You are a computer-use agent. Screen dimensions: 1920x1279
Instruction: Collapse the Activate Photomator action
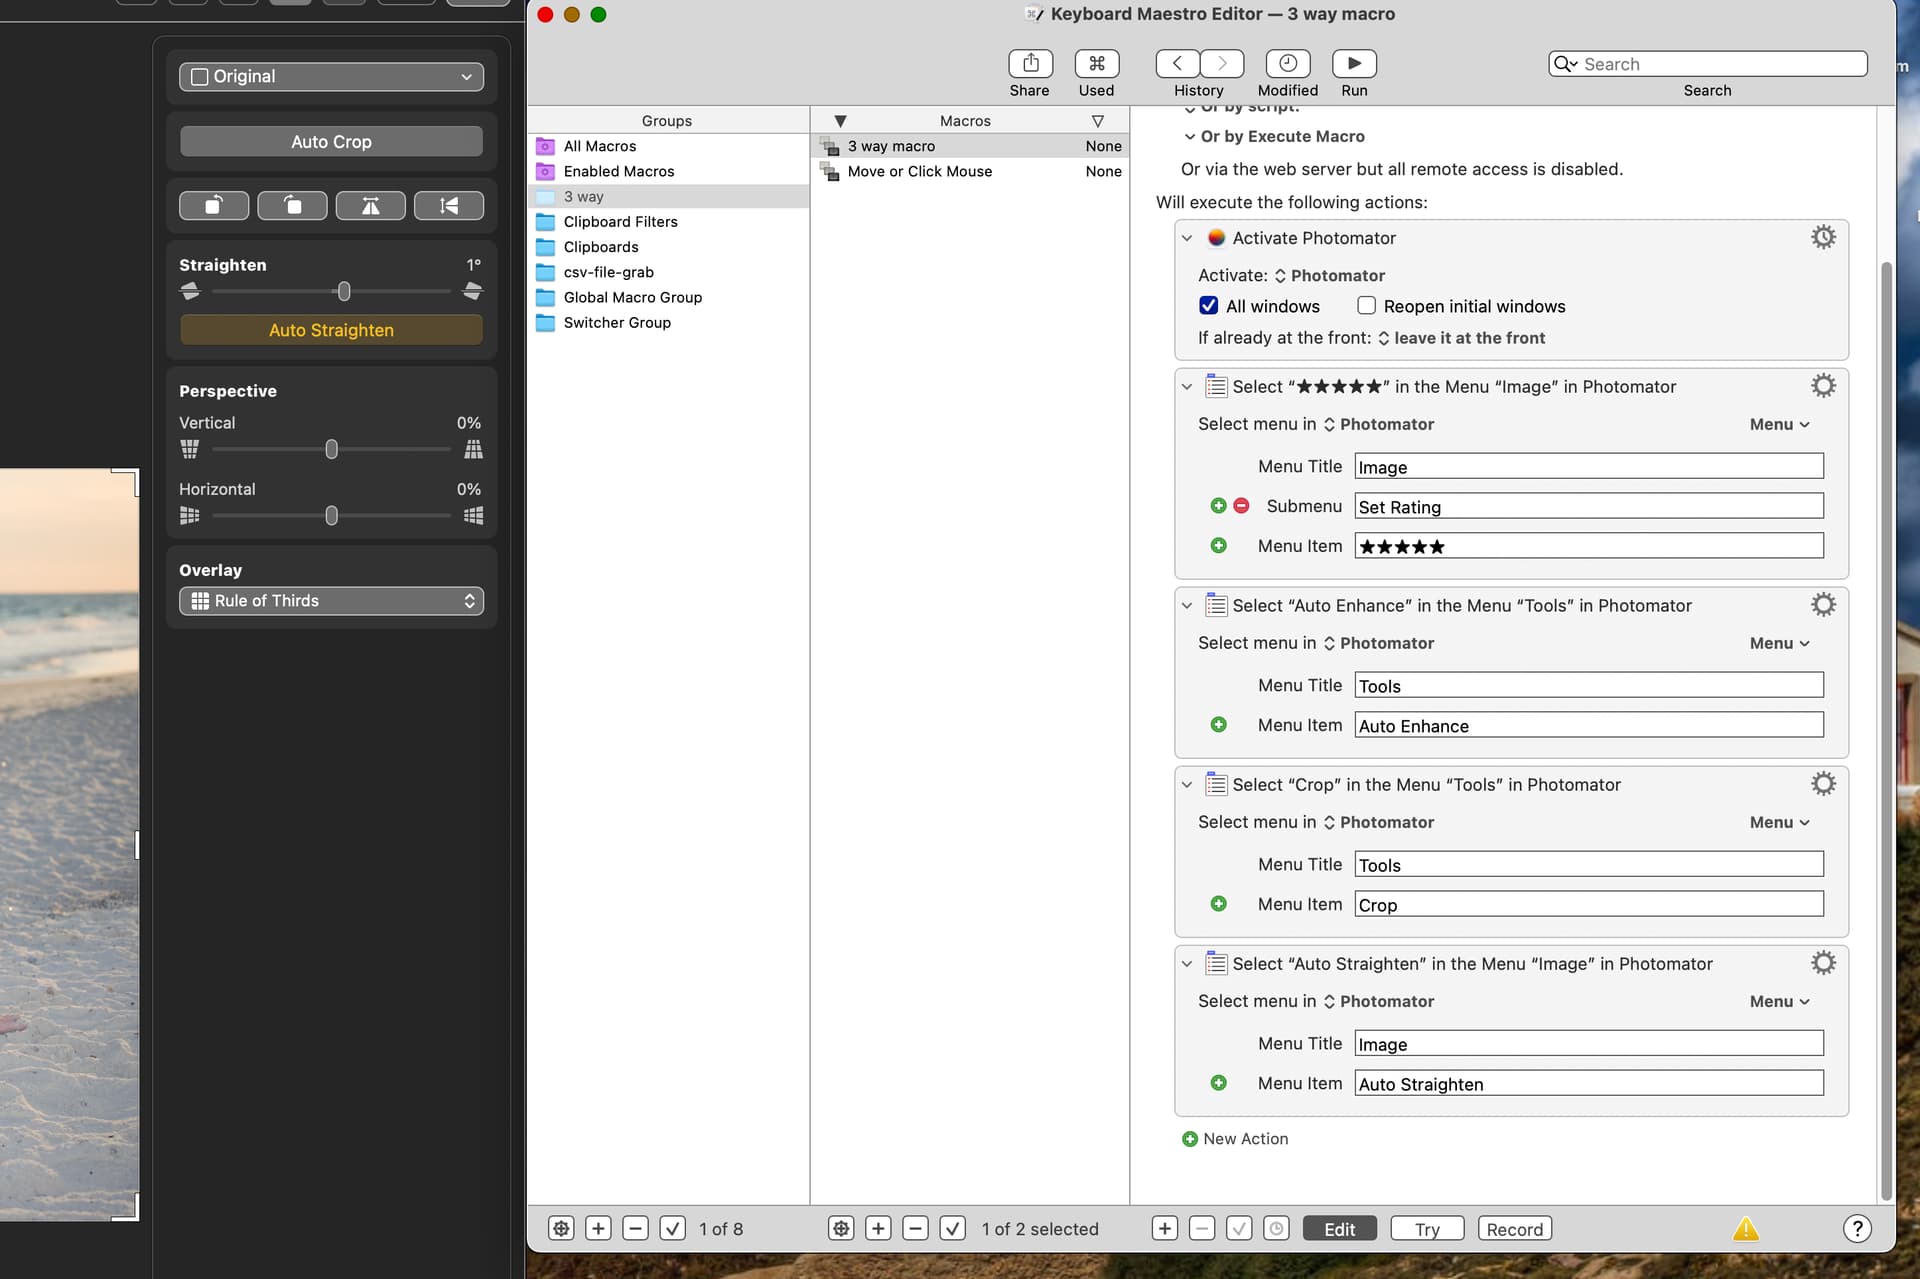coord(1187,238)
